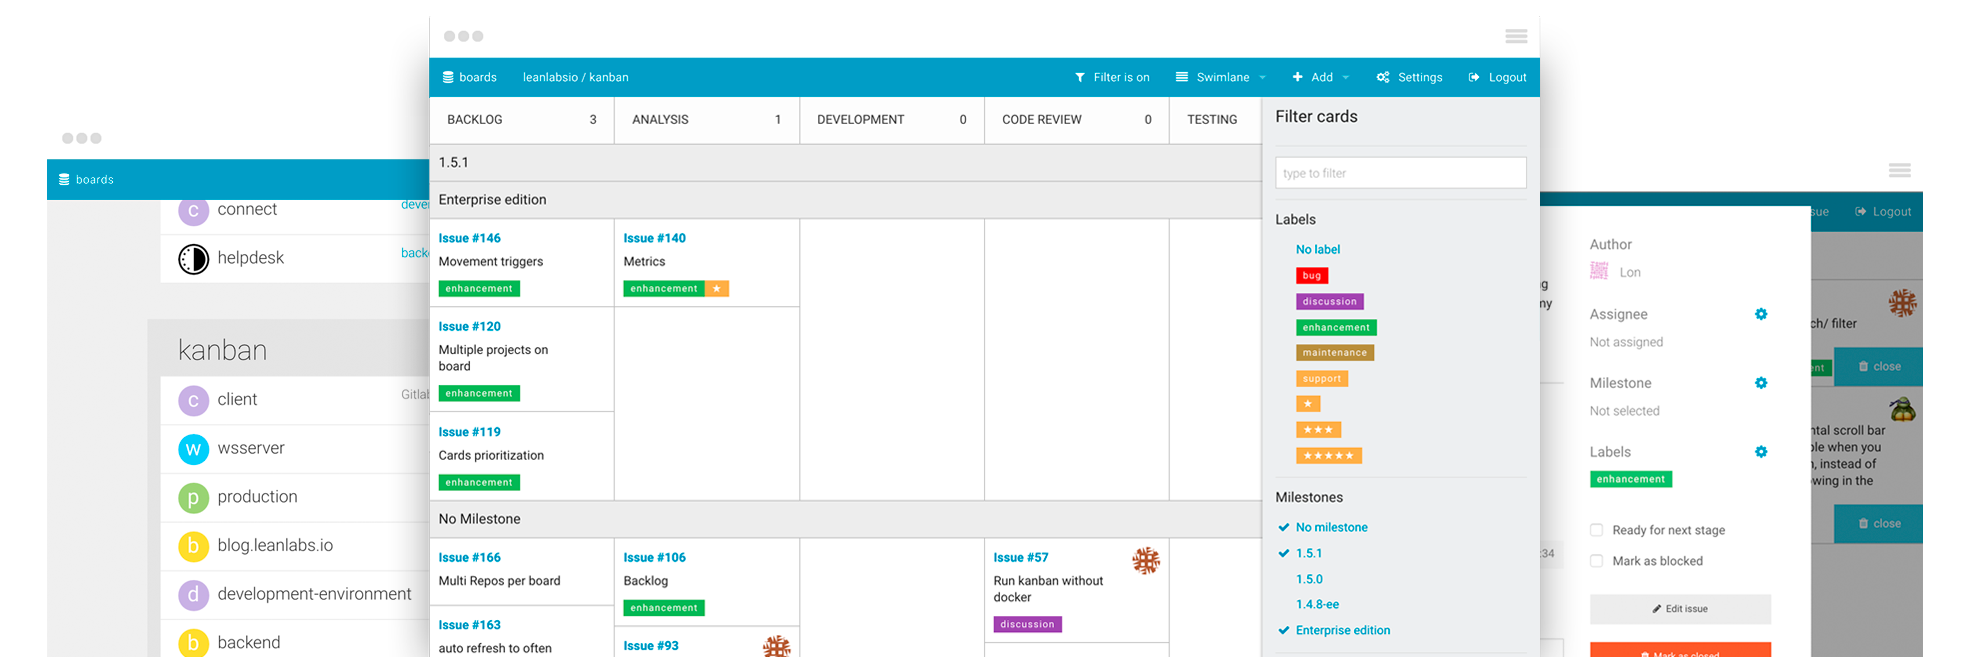
Task: Click the Edit issue button
Action: (x=1680, y=609)
